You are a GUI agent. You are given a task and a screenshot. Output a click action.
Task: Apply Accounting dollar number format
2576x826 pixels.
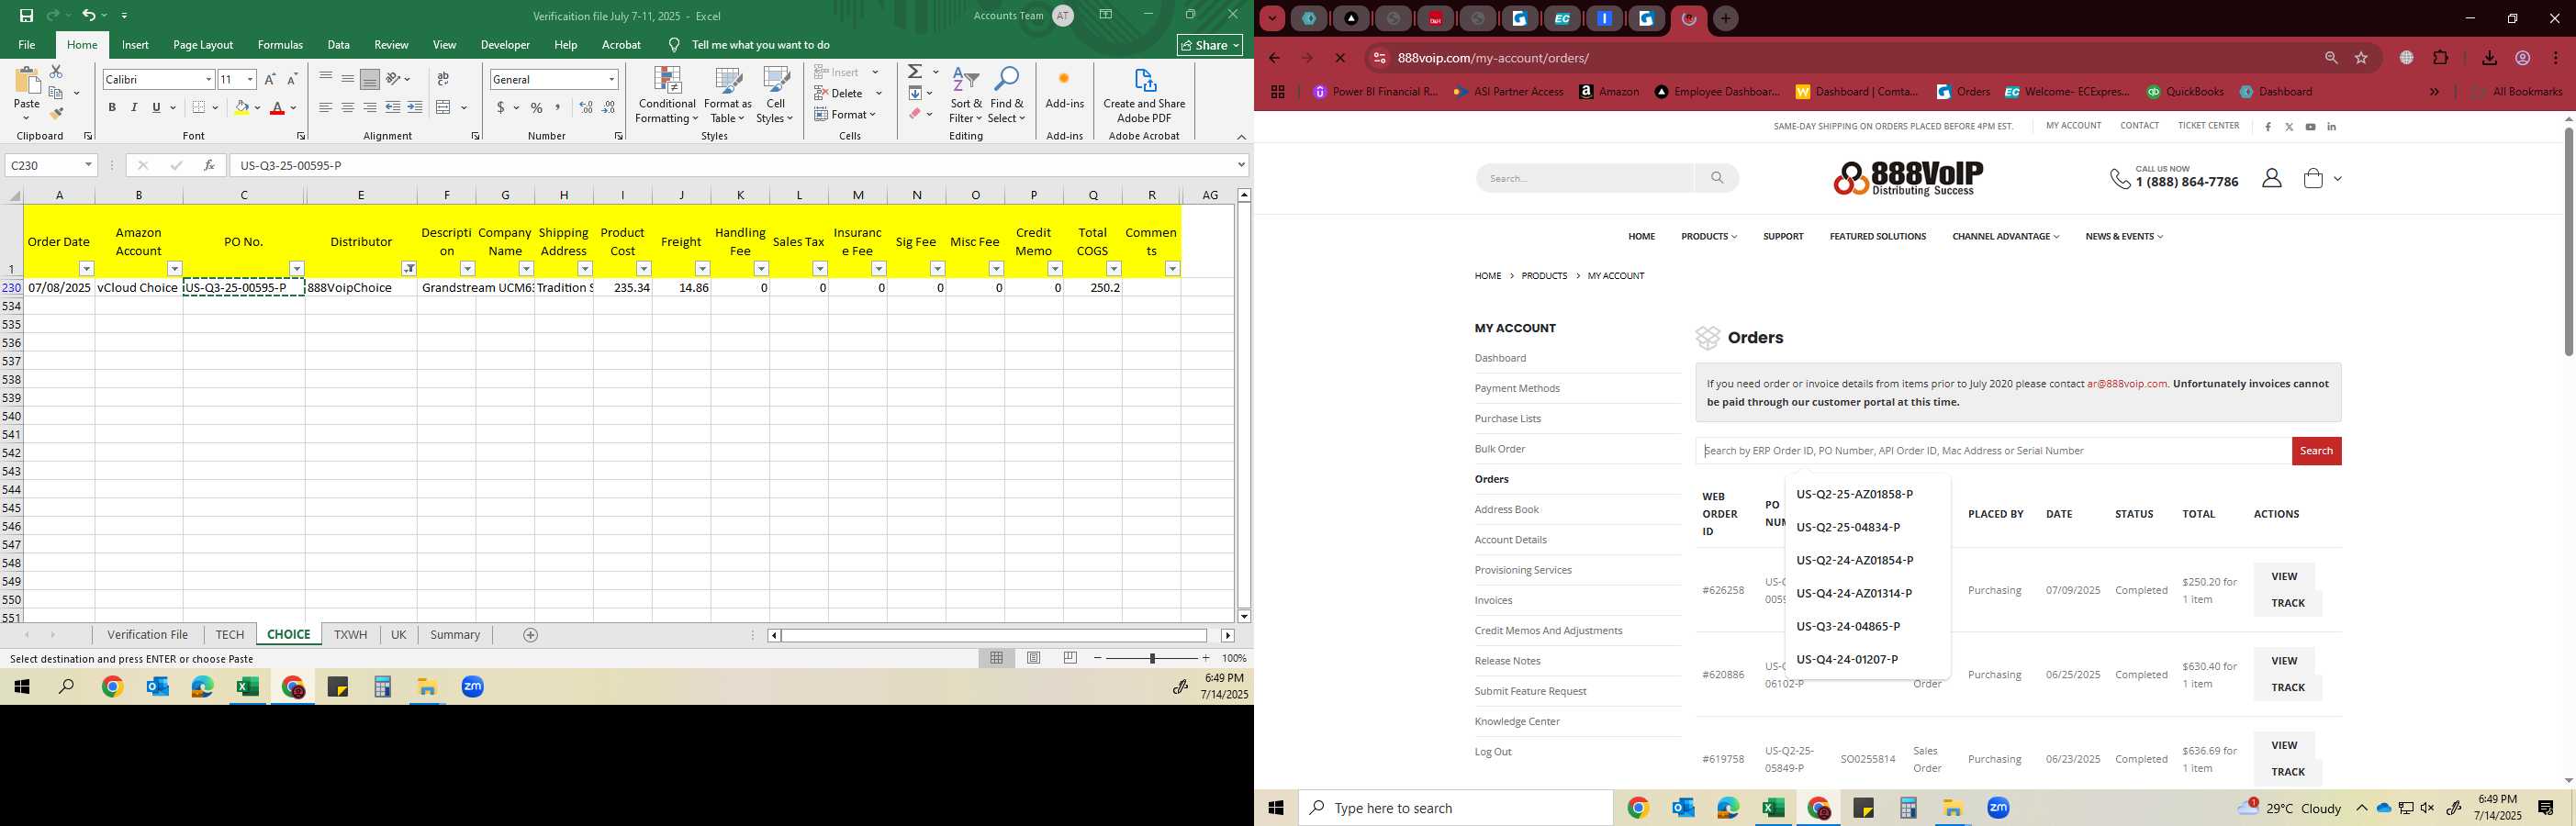click(x=500, y=107)
